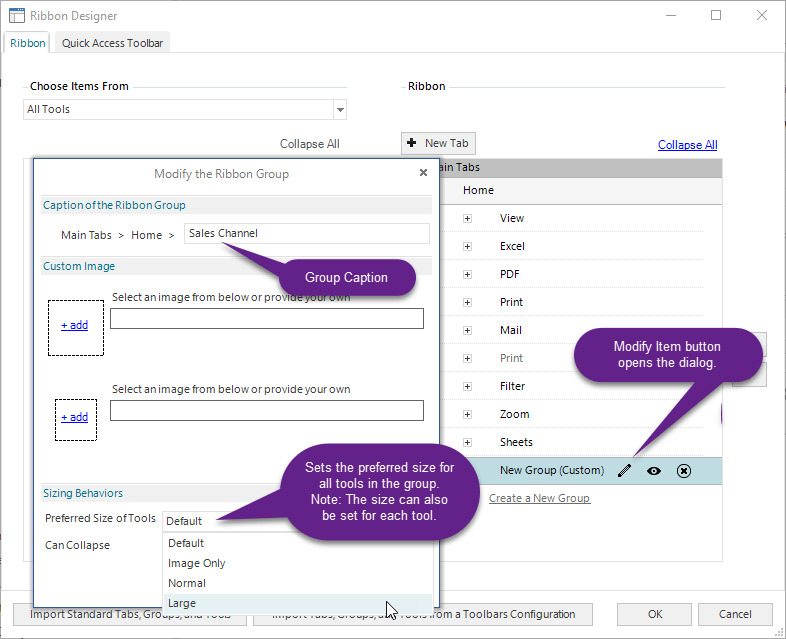Expand the Sheets group
786x639 pixels.
[467, 443]
